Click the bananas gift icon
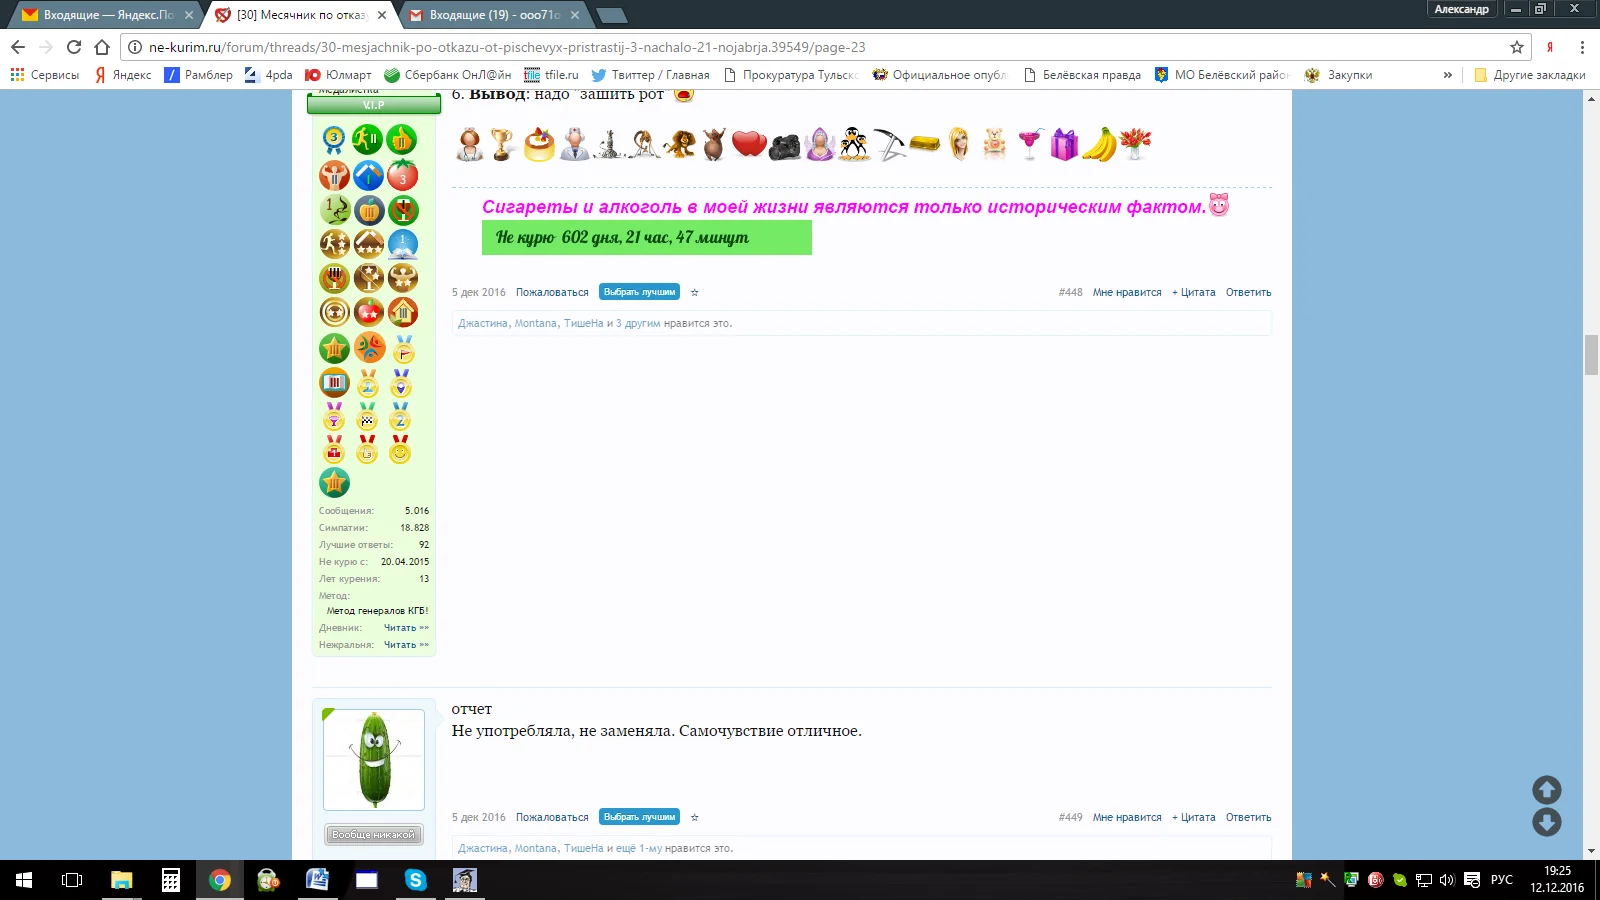 click(1099, 145)
